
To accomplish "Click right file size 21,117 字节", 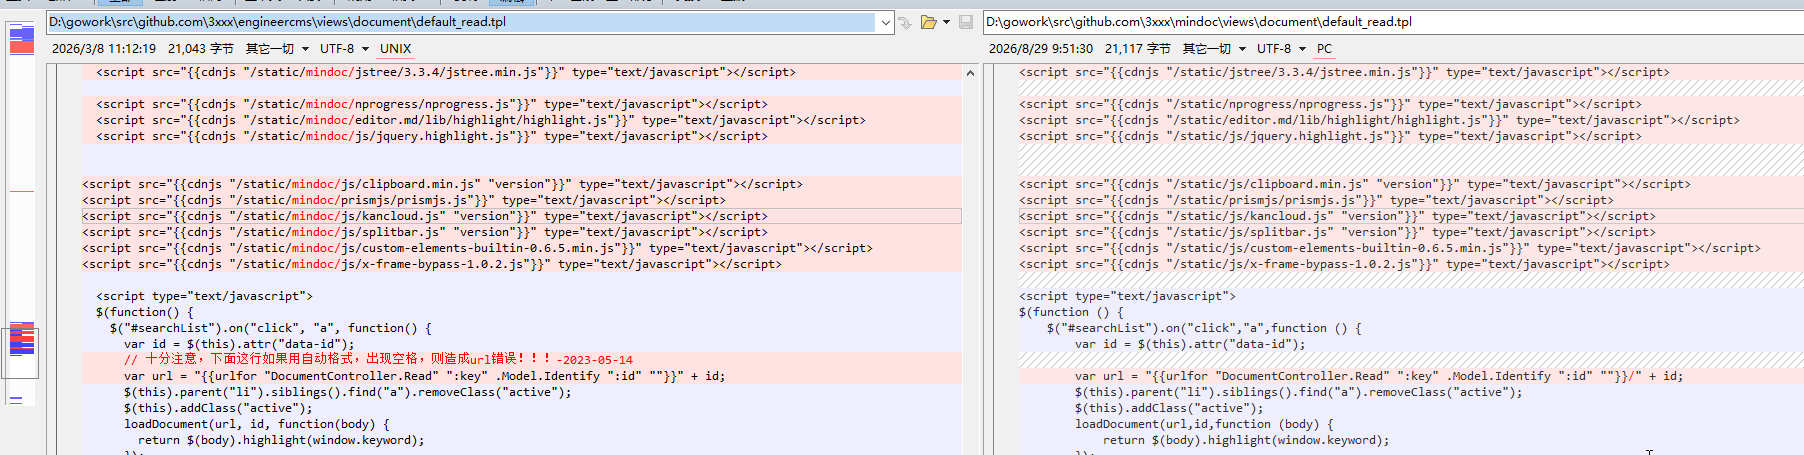I will 1137,49.
